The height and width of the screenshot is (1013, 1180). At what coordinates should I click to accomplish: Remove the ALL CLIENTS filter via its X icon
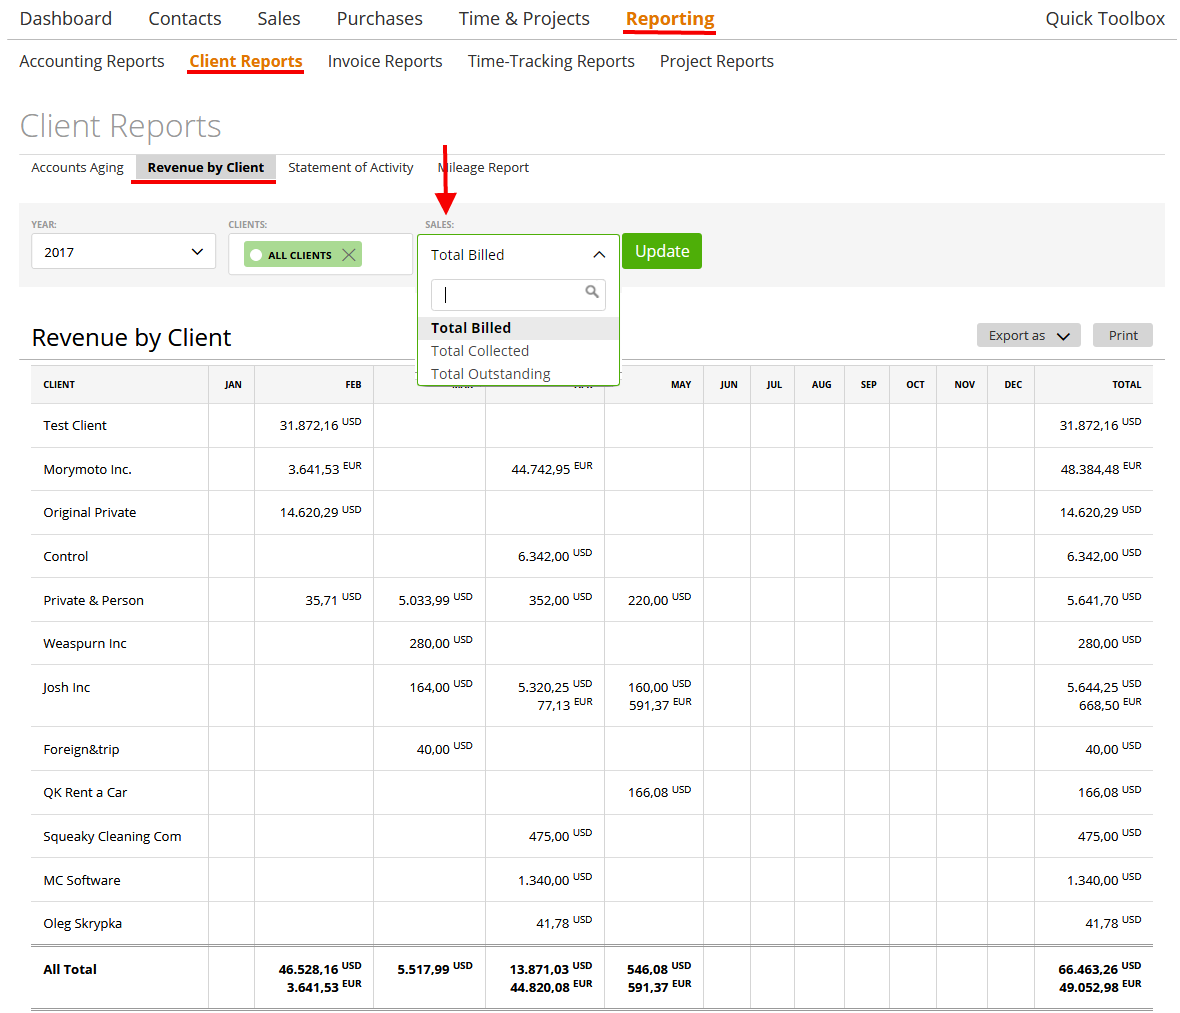348,254
